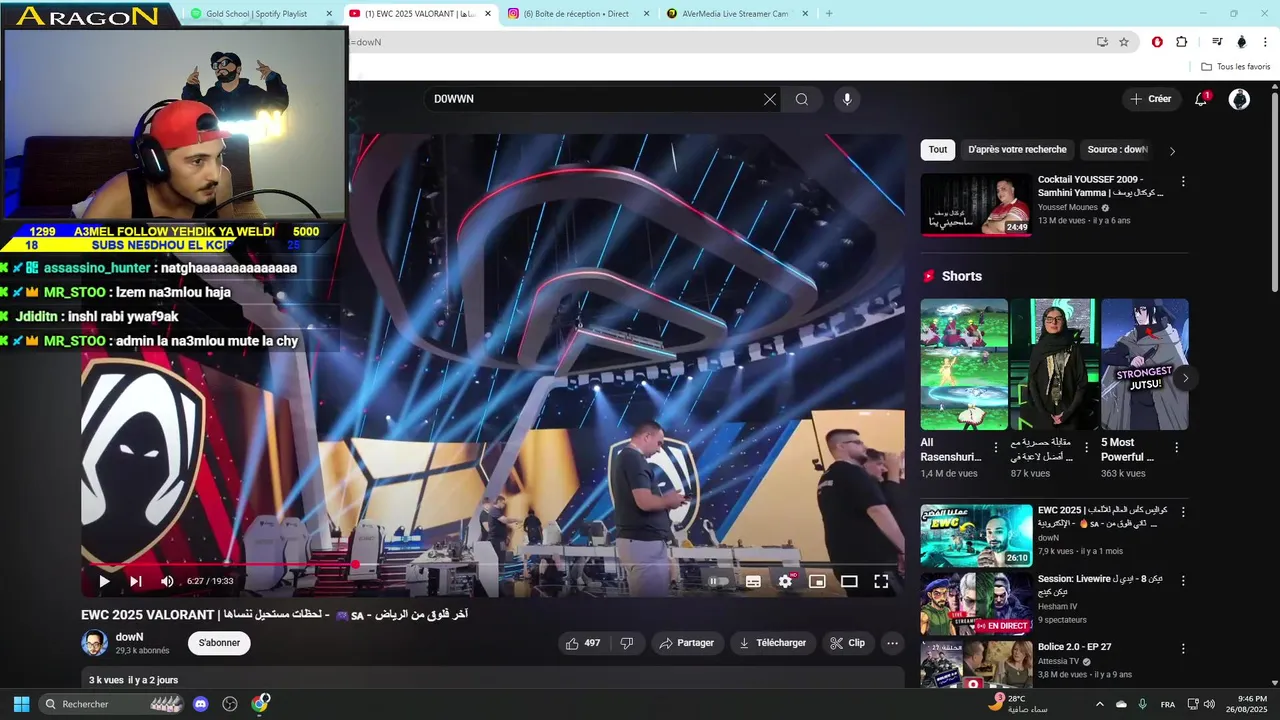
Task: Open the Cocktail YOUSSEF 2009 video thumbnail
Action: (x=976, y=205)
